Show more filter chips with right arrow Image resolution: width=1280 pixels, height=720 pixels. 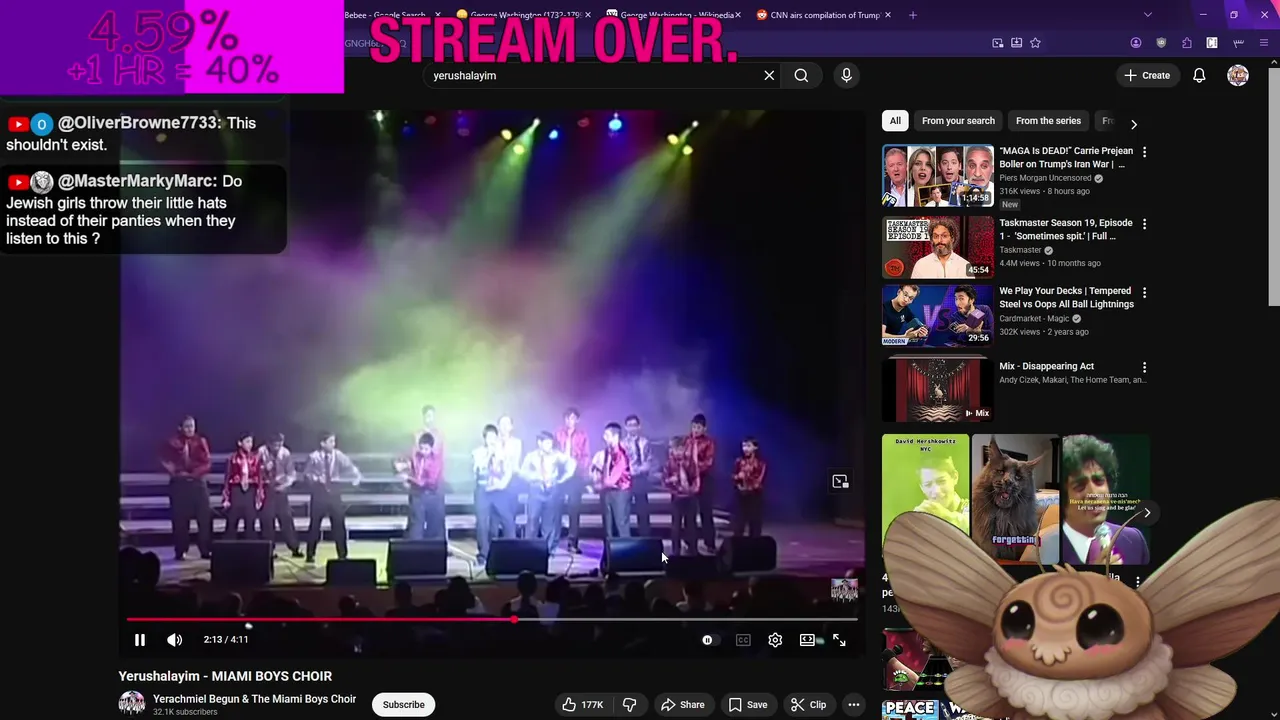[x=1133, y=124]
